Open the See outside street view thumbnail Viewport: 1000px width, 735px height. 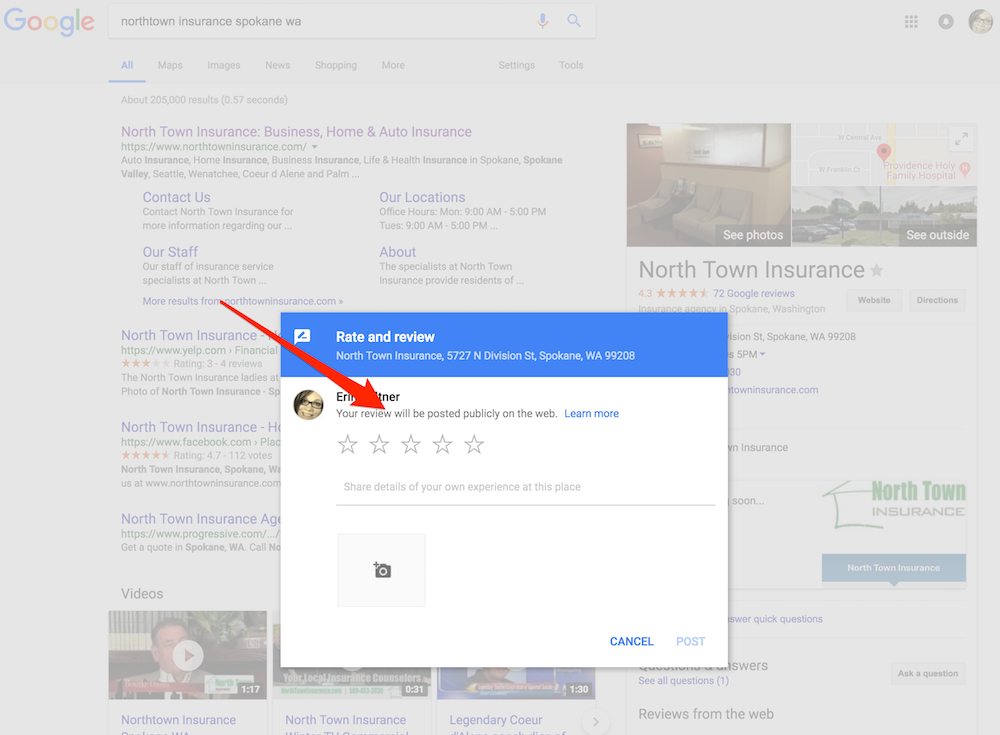tap(885, 216)
